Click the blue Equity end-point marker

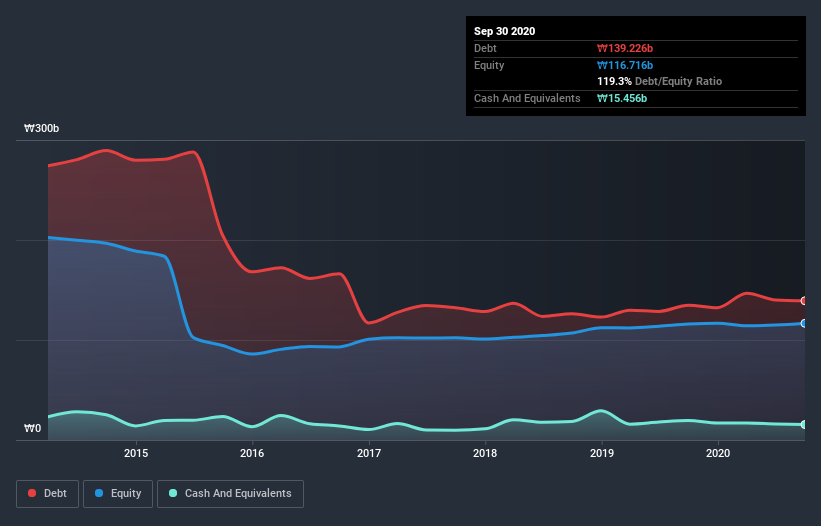[804, 323]
